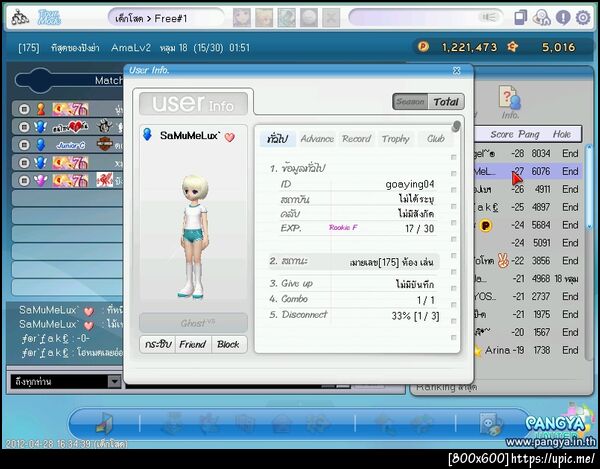Click the crossed-out emoticon icon
600x469 pixels.
[331, 18]
